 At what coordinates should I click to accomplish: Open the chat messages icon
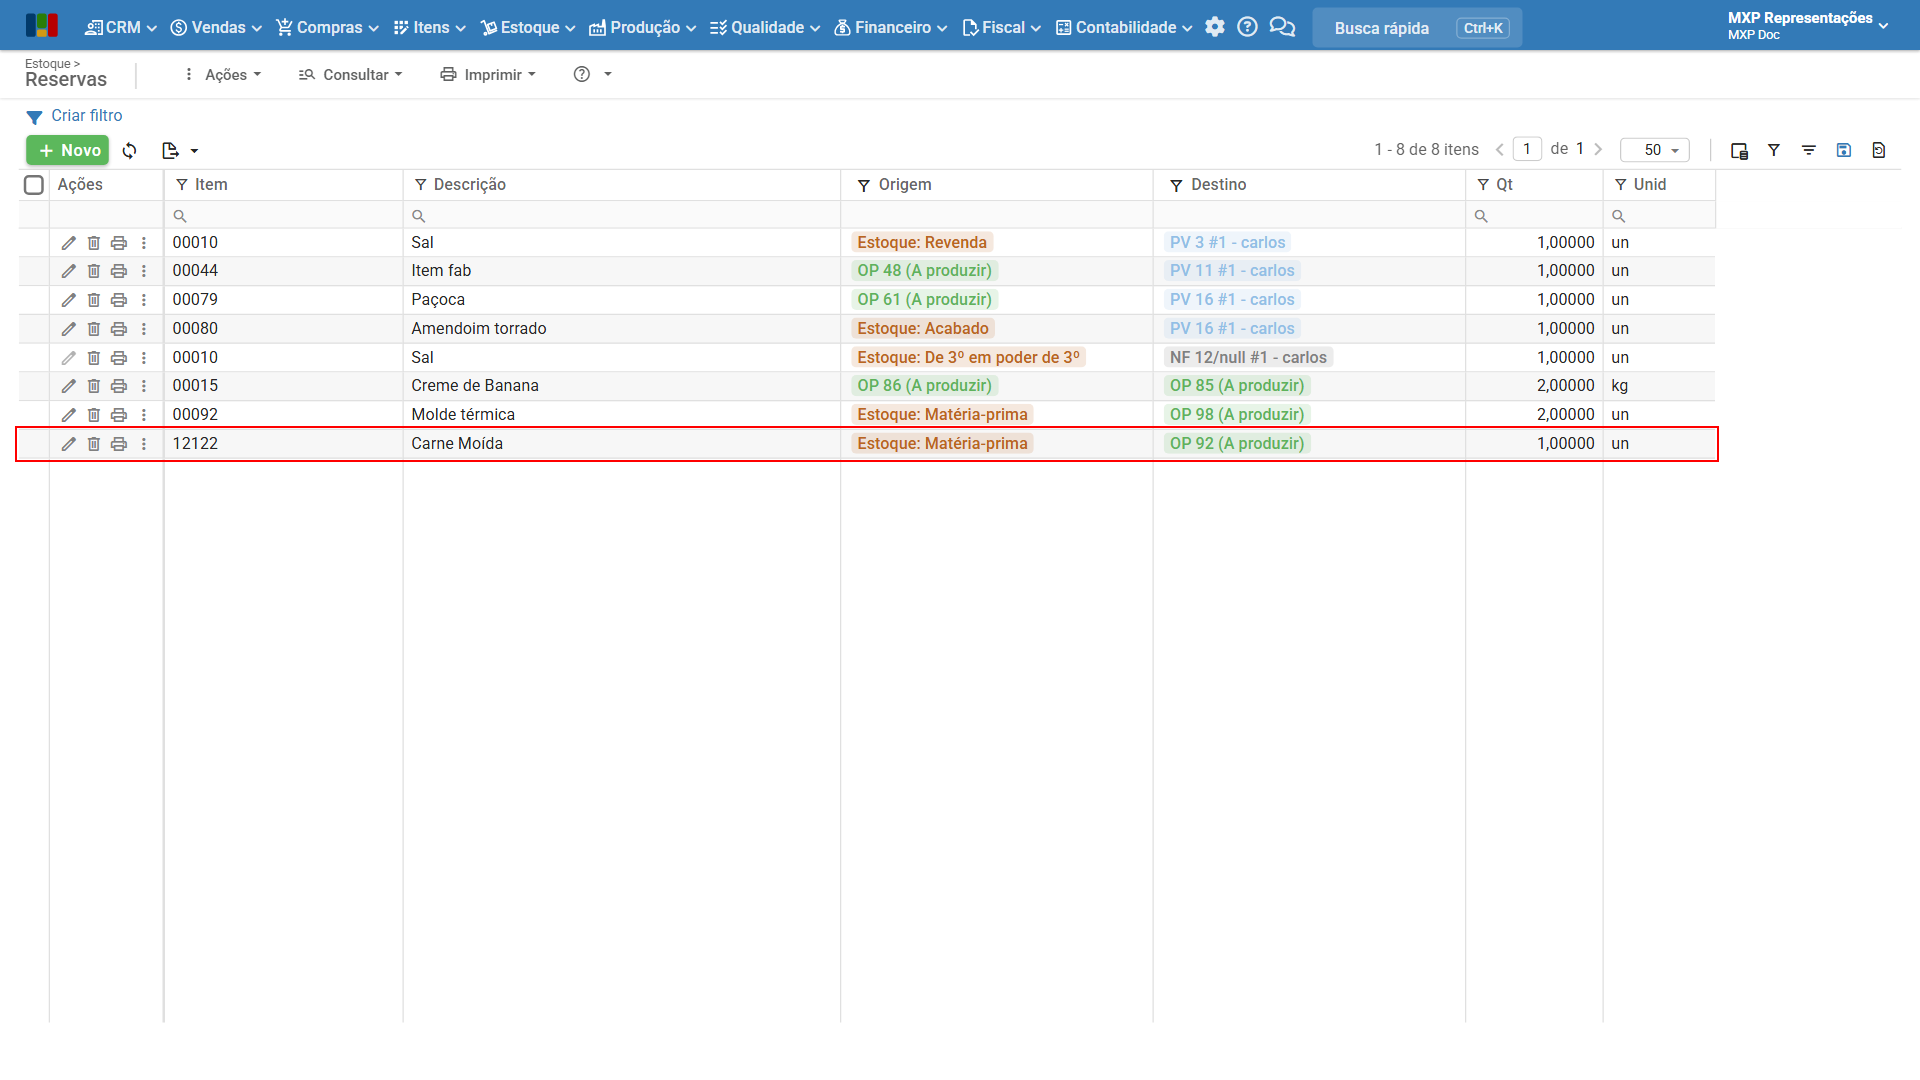click(1282, 27)
